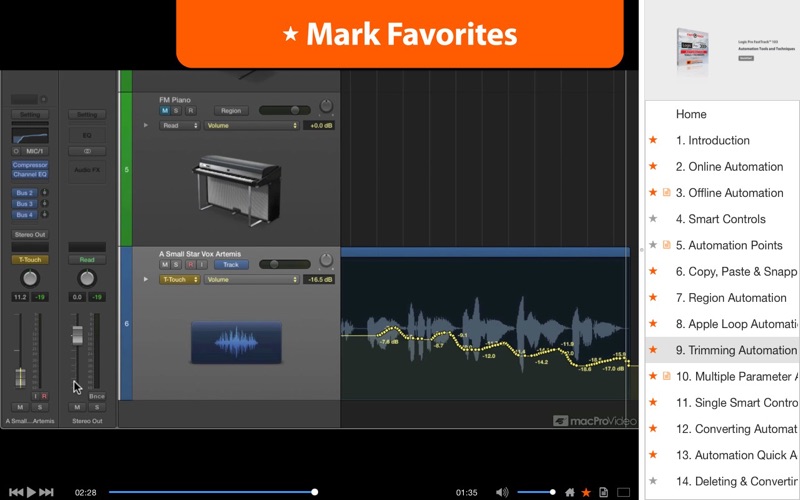Open the Stereo Out output slot
800x500 pixels.
30,235
